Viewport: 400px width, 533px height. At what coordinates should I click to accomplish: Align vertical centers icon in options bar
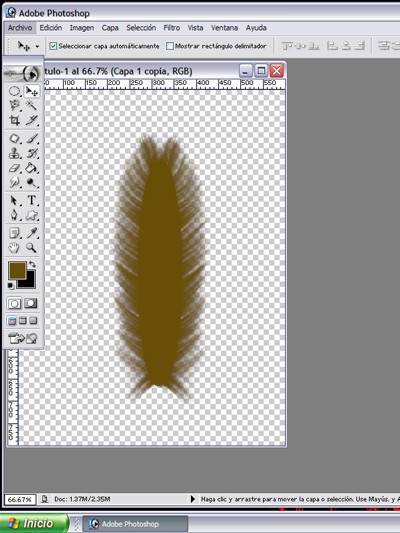click(300, 46)
